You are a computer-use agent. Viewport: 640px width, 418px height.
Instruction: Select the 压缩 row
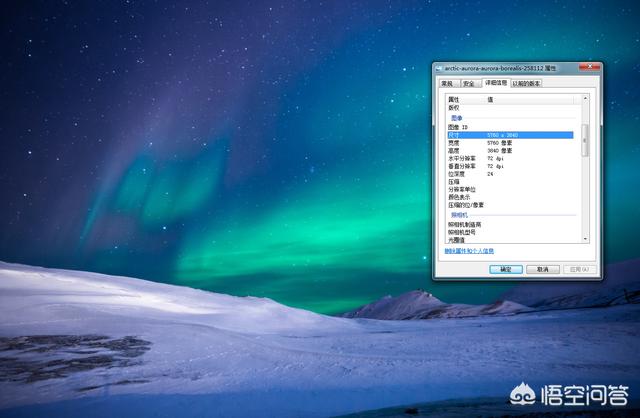point(510,182)
